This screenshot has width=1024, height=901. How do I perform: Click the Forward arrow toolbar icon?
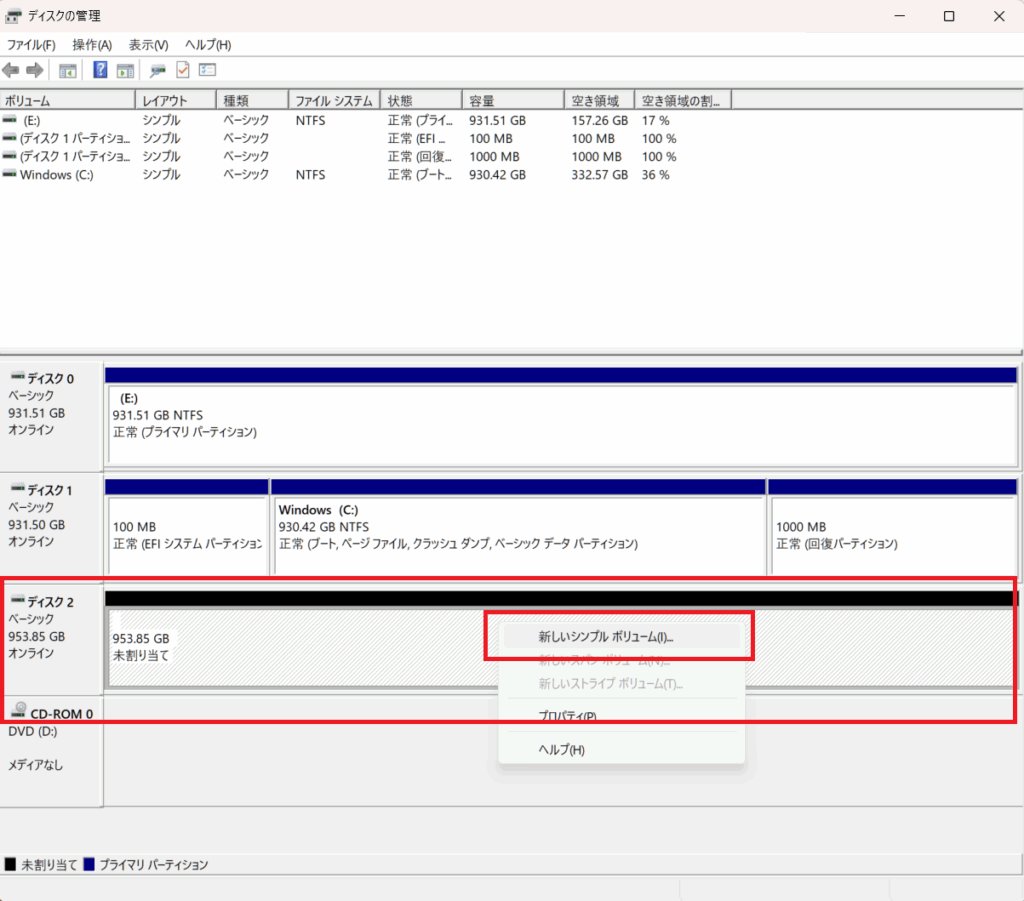click(35, 70)
